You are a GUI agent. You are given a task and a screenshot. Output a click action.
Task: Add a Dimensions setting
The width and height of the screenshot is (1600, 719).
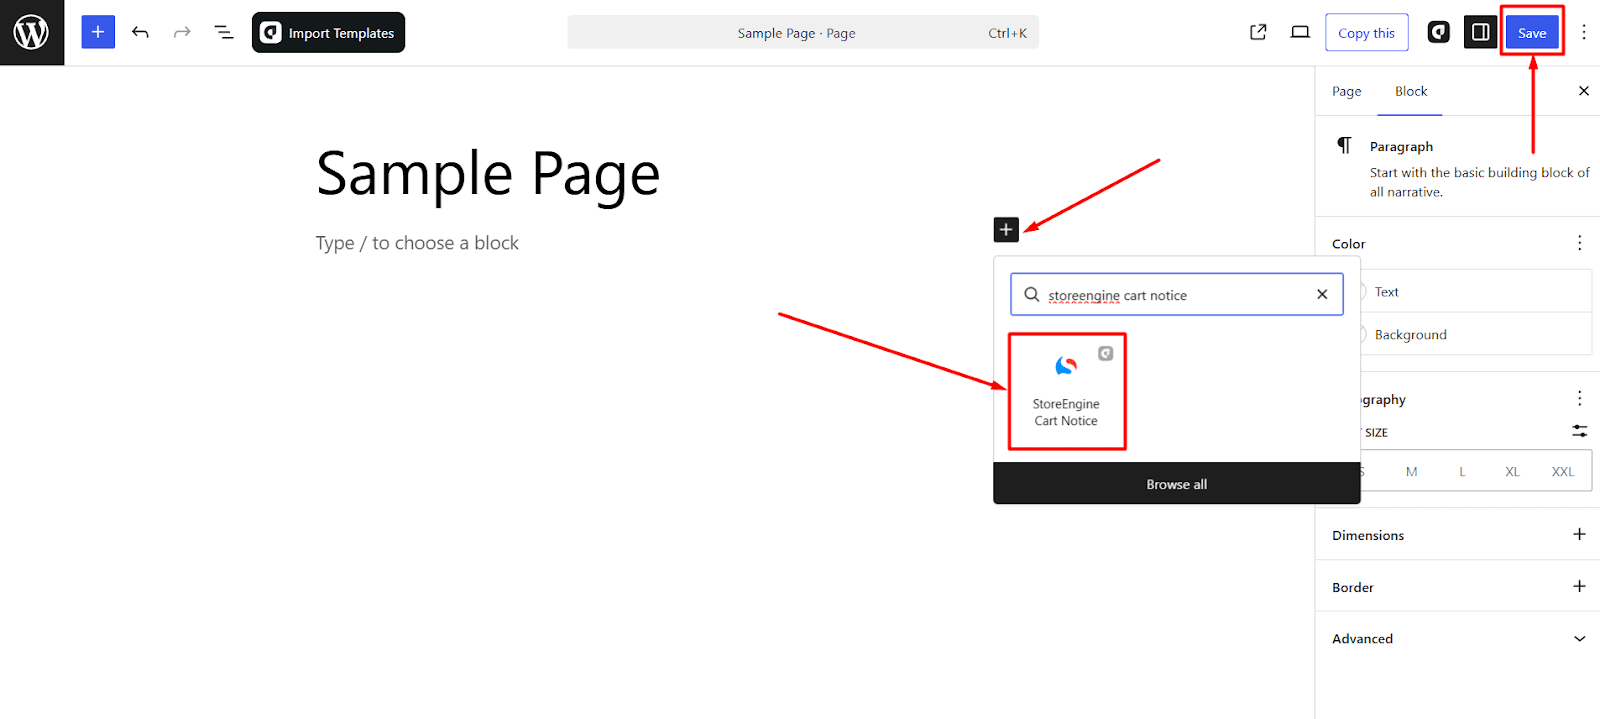tap(1579, 534)
